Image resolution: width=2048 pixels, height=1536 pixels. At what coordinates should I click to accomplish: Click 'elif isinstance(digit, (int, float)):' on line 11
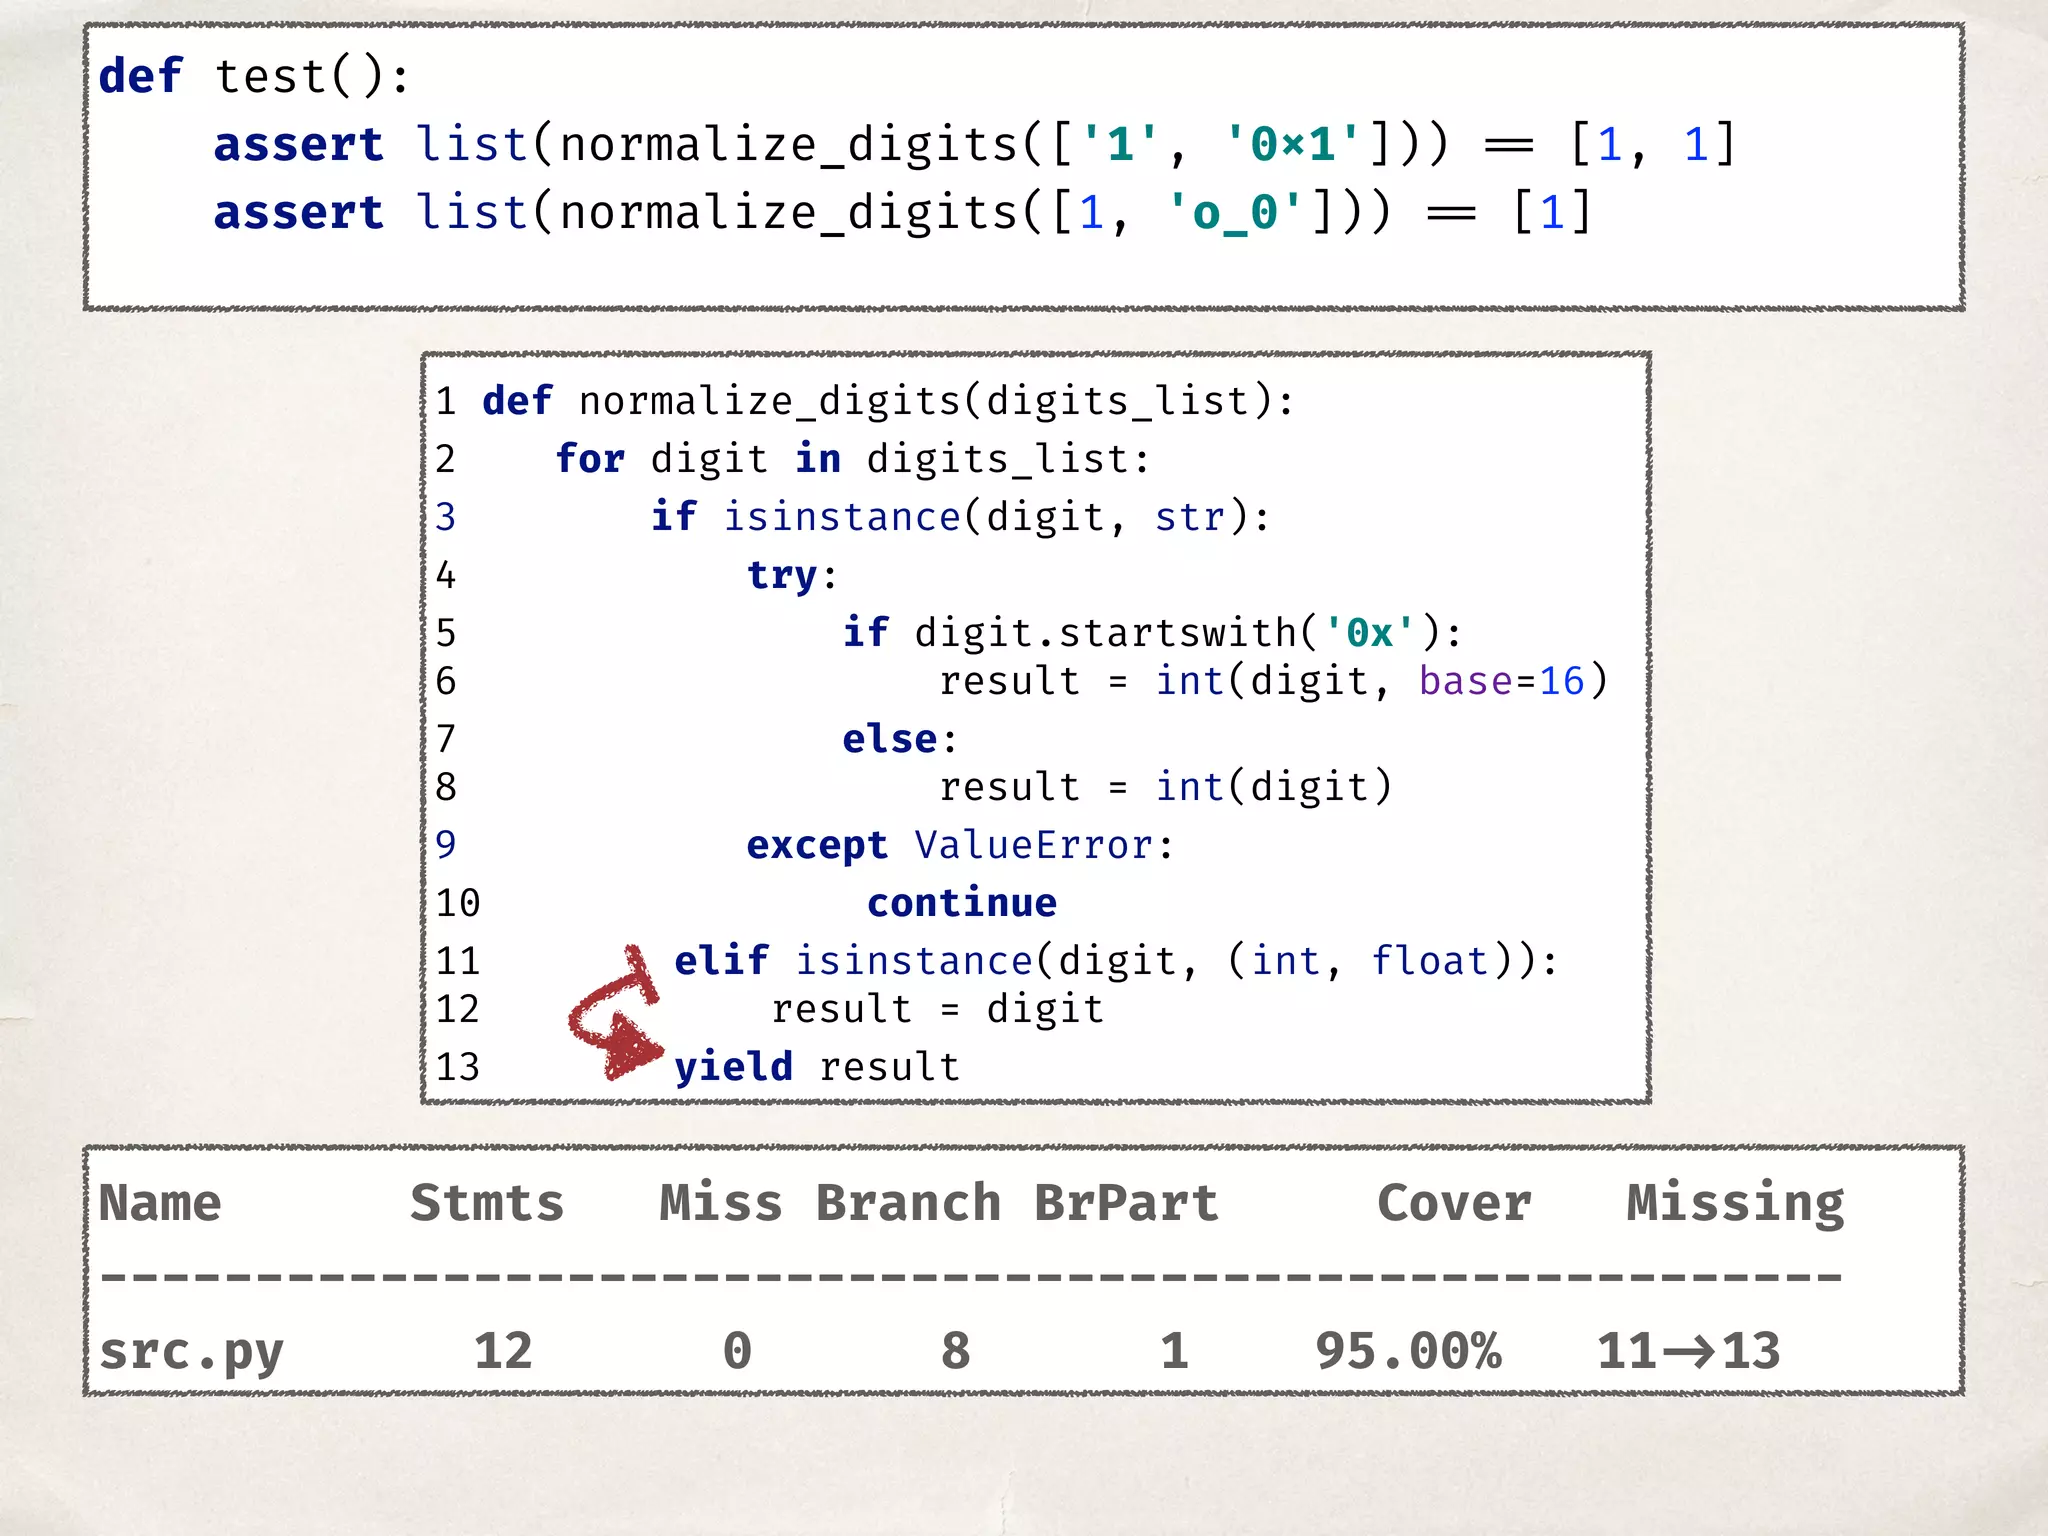pyautogui.click(x=1116, y=961)
